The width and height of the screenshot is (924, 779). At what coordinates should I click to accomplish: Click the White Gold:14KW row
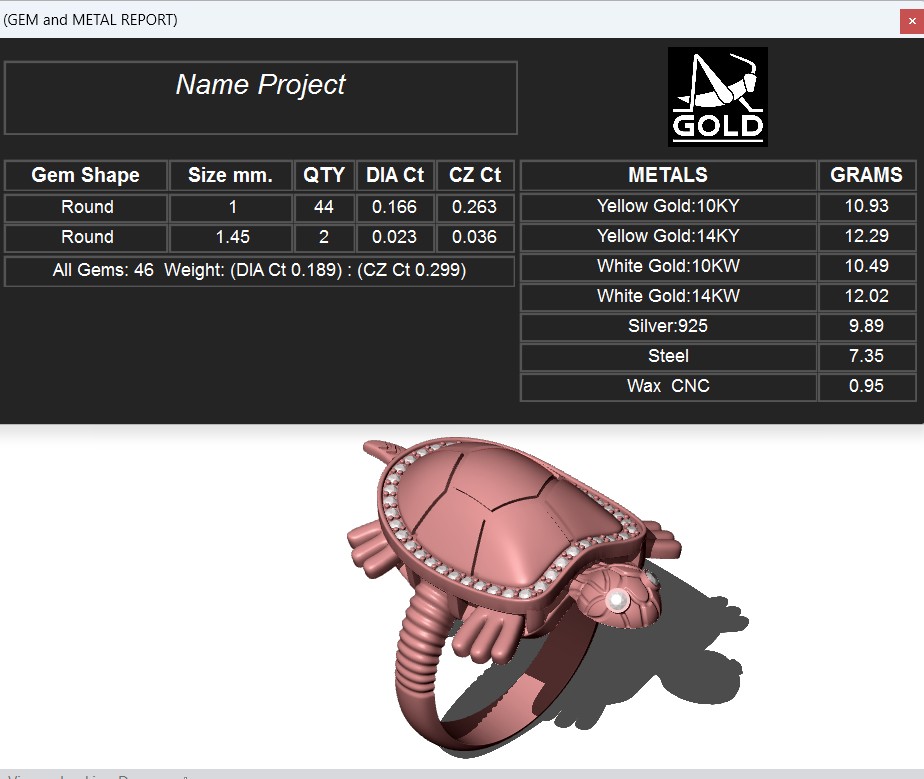pos(668,296)
